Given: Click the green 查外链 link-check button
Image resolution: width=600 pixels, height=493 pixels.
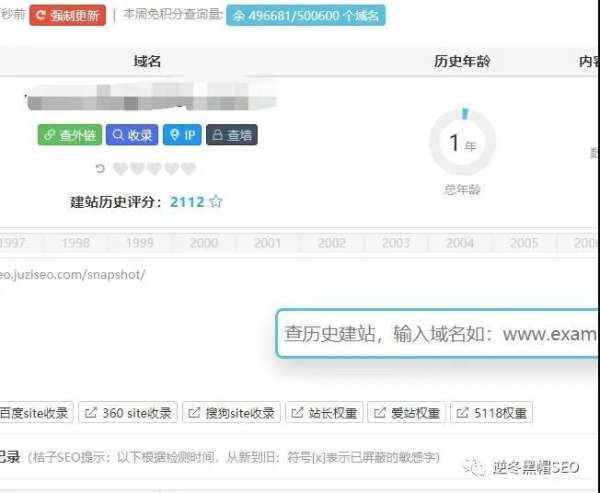Looking at the screenshot, I should click(x=70, y=135).
